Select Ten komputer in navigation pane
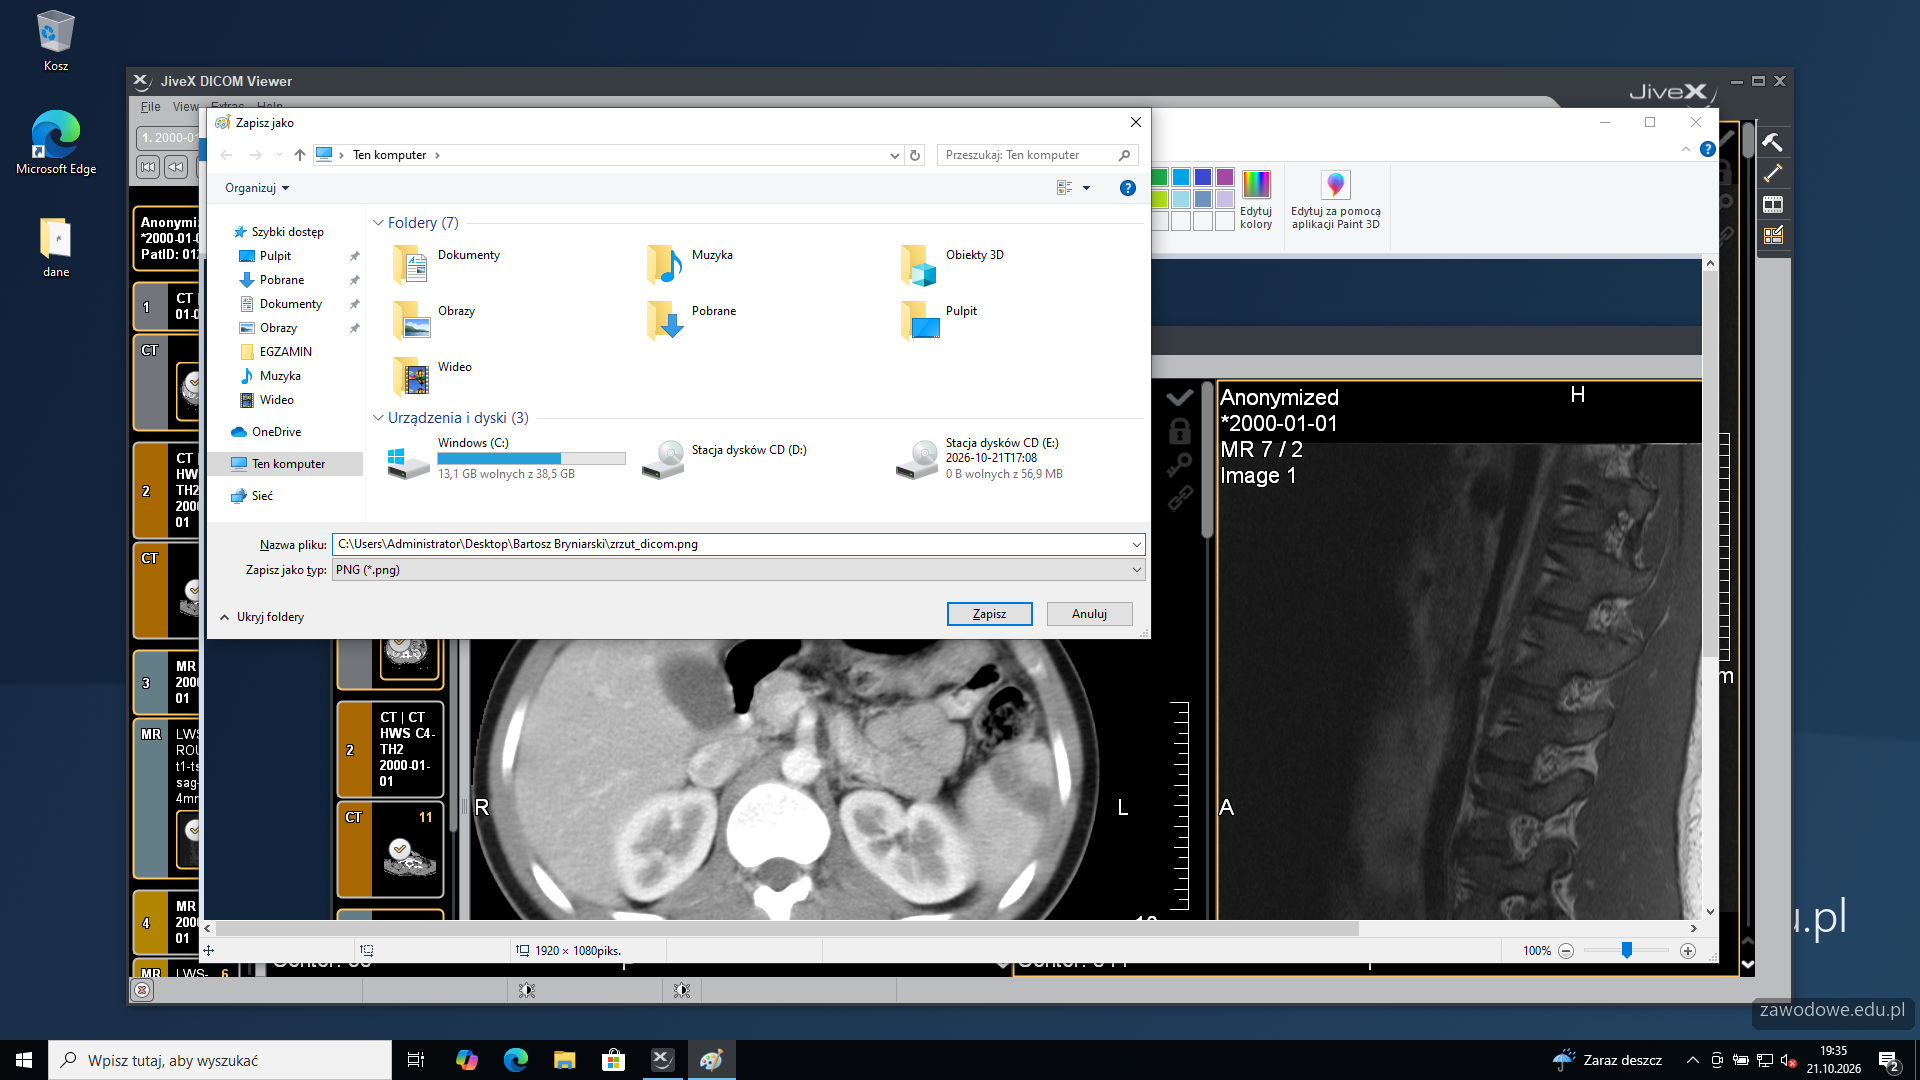 click(x=288, y=464)
